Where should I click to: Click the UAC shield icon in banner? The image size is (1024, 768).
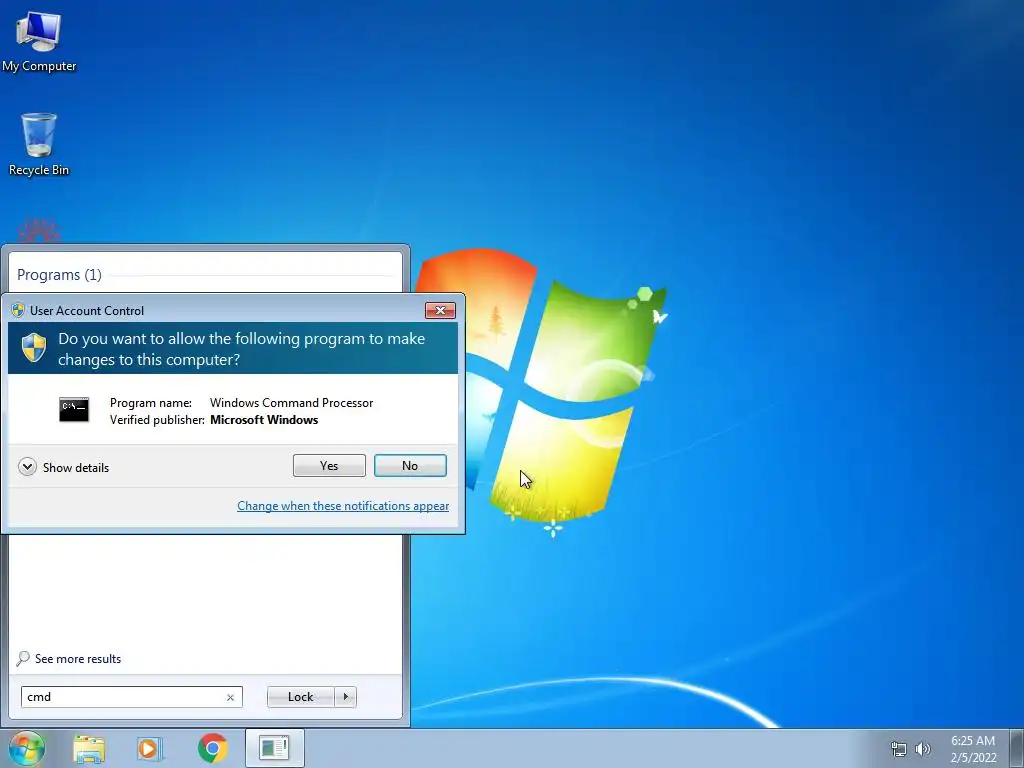[x=34, y=347]
